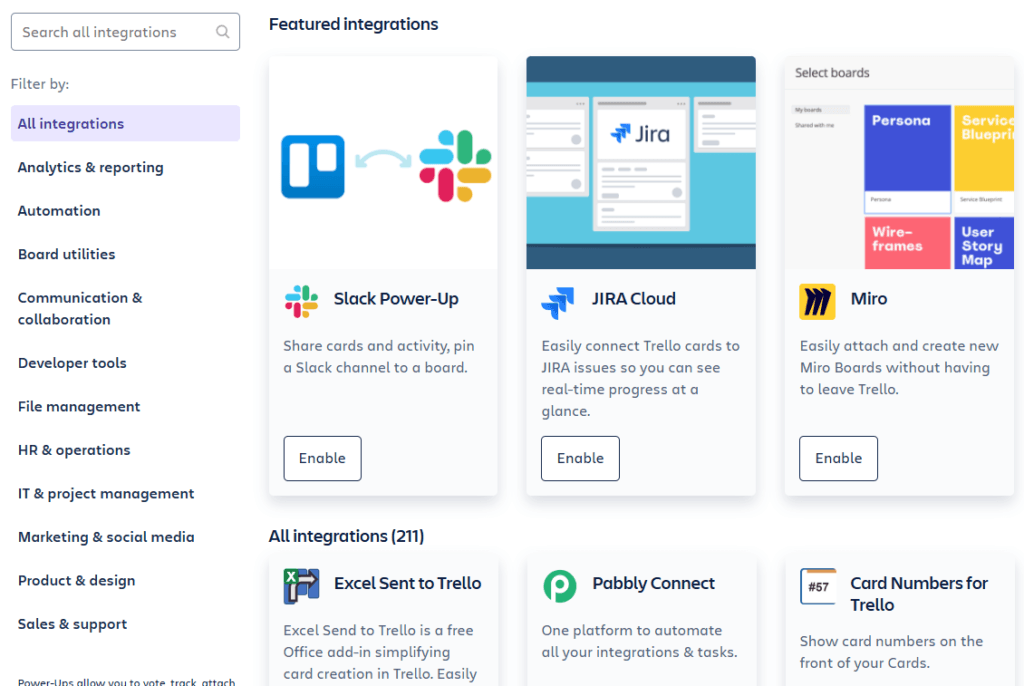Open the JIRA Cloud title

tap(633, 299)
